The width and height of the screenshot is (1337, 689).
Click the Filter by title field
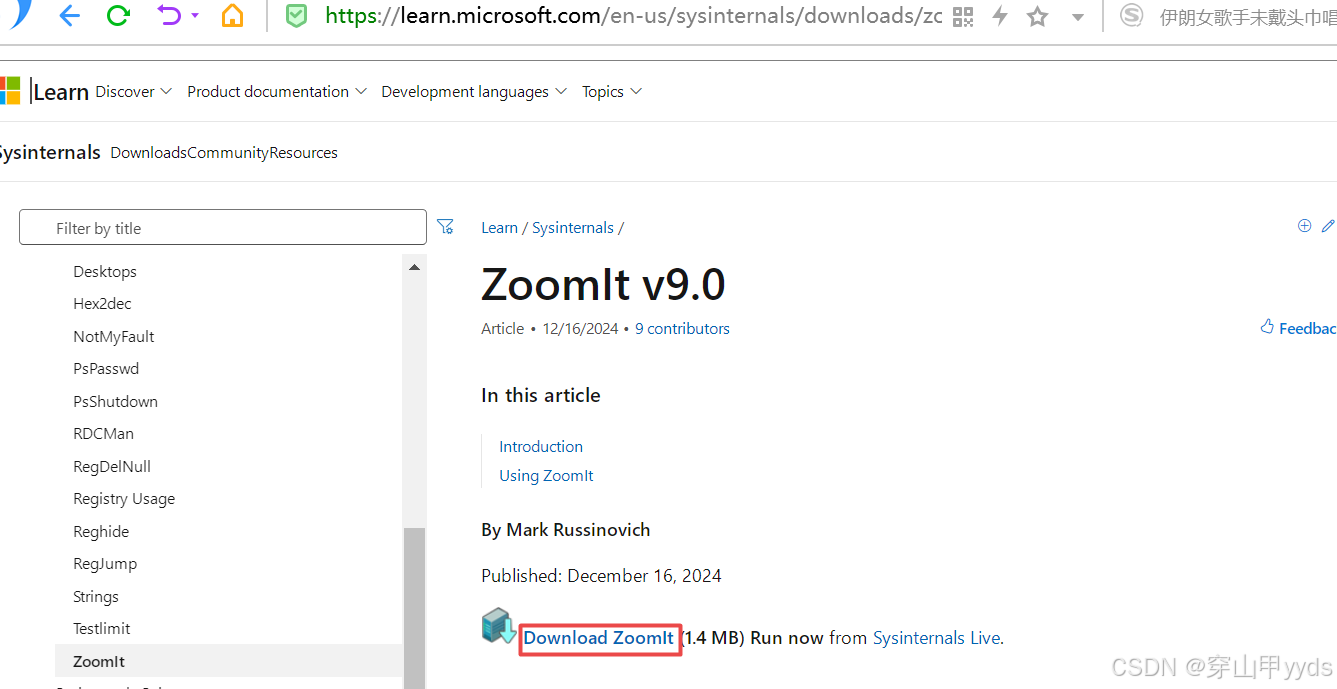[223, 227]
